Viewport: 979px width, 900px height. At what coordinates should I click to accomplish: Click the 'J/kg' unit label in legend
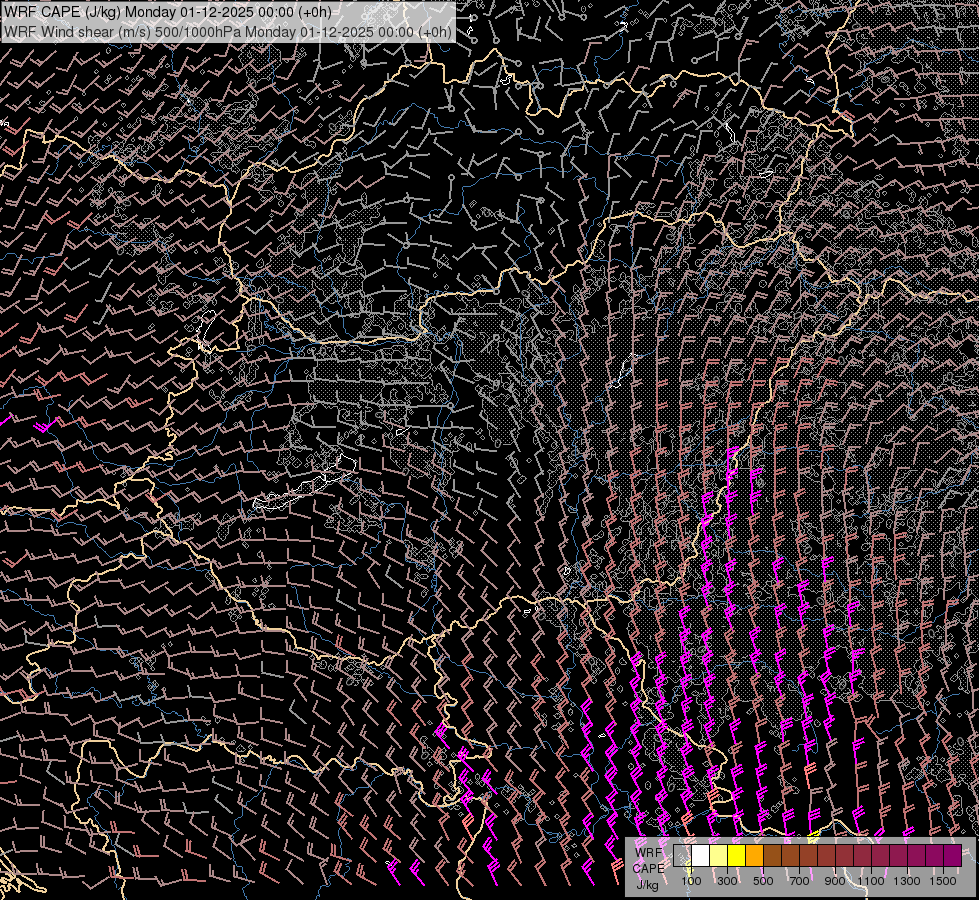tap(647, 886)
